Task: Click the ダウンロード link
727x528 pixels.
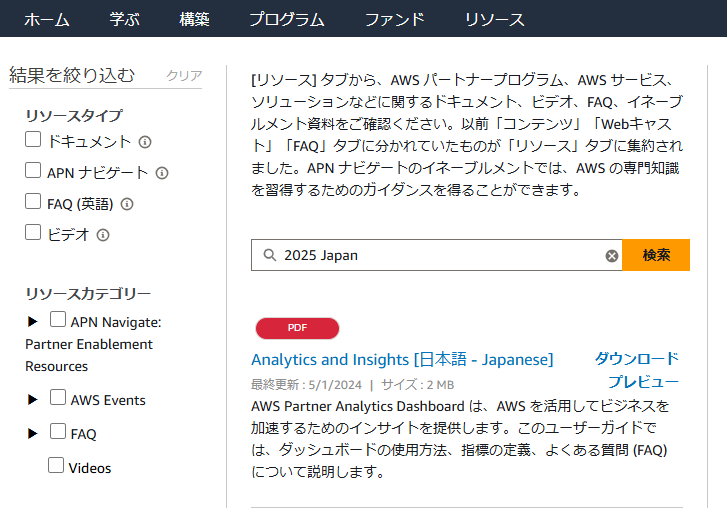Action: (x=637, y=358)
